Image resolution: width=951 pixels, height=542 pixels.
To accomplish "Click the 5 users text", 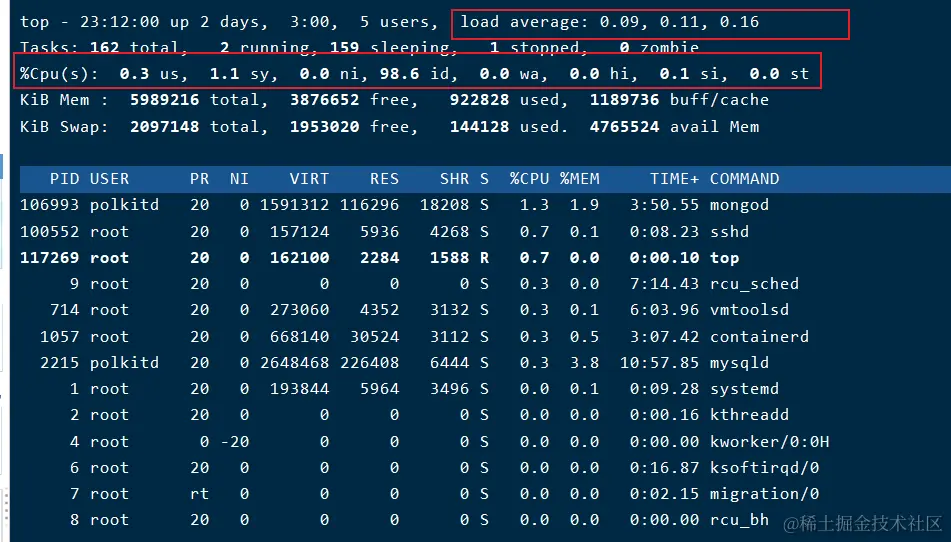I will (x=395, y=22).
